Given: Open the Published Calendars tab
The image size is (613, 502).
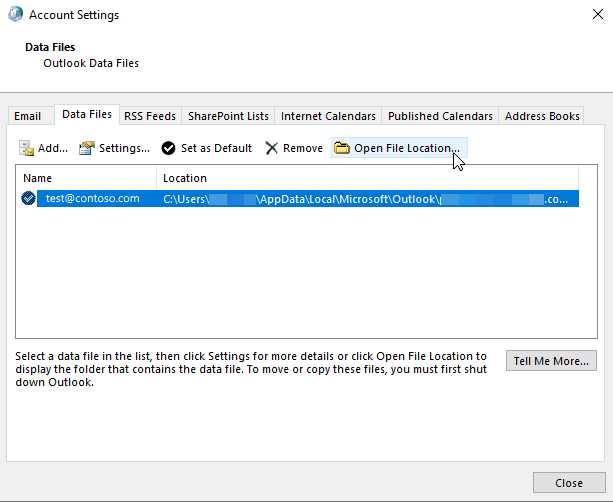Looking at the screenshot, I should (x=440, y=116).
